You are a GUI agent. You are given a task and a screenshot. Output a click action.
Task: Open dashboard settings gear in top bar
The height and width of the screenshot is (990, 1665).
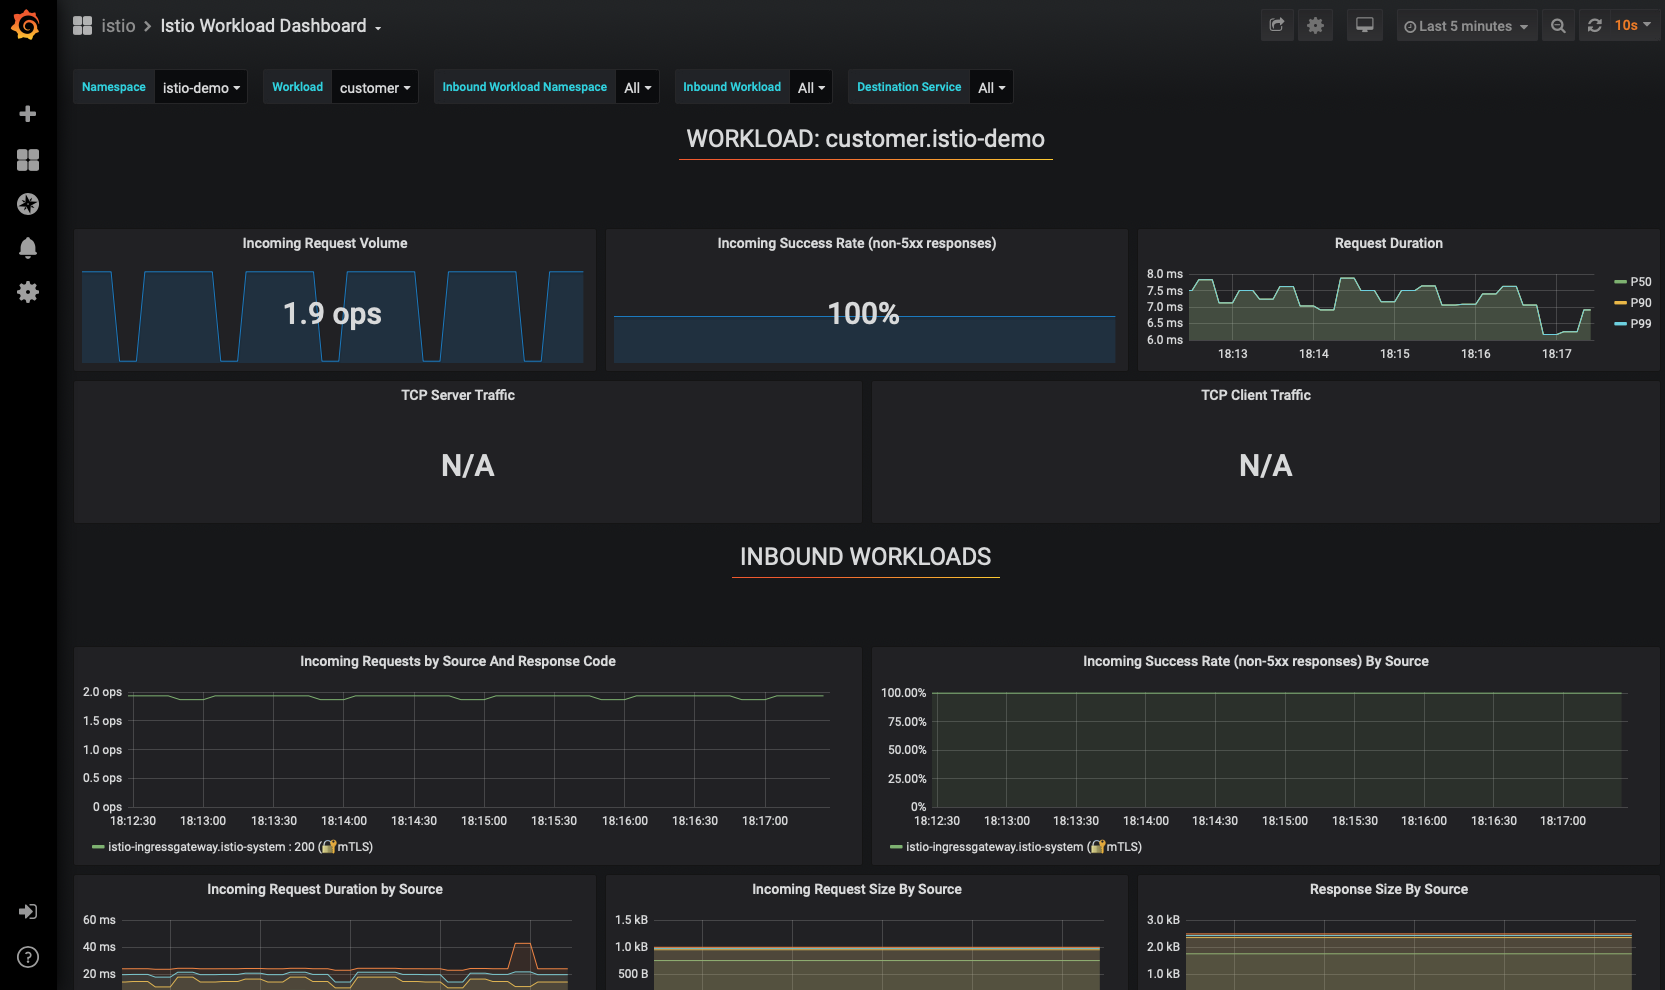pyautogui.click(x=1316, y=26)
